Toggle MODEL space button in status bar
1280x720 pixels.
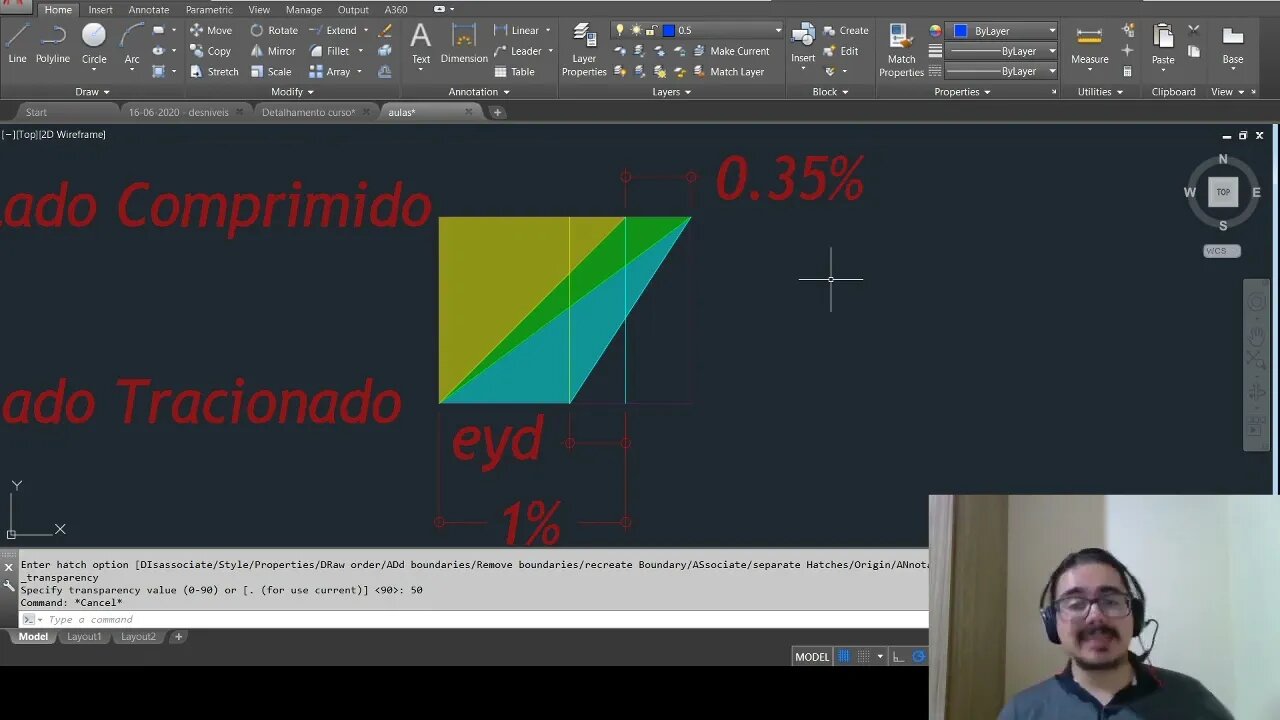point(812,656)
